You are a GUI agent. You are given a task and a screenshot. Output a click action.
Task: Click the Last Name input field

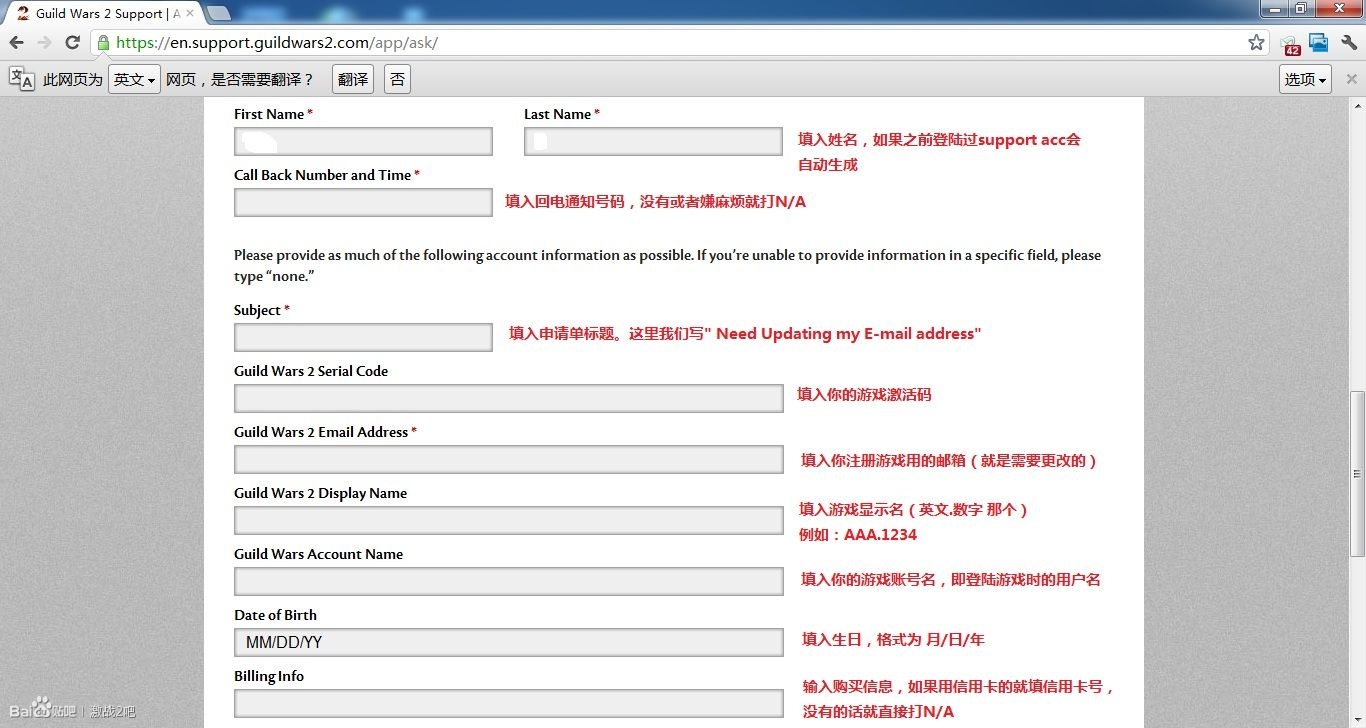653,141
